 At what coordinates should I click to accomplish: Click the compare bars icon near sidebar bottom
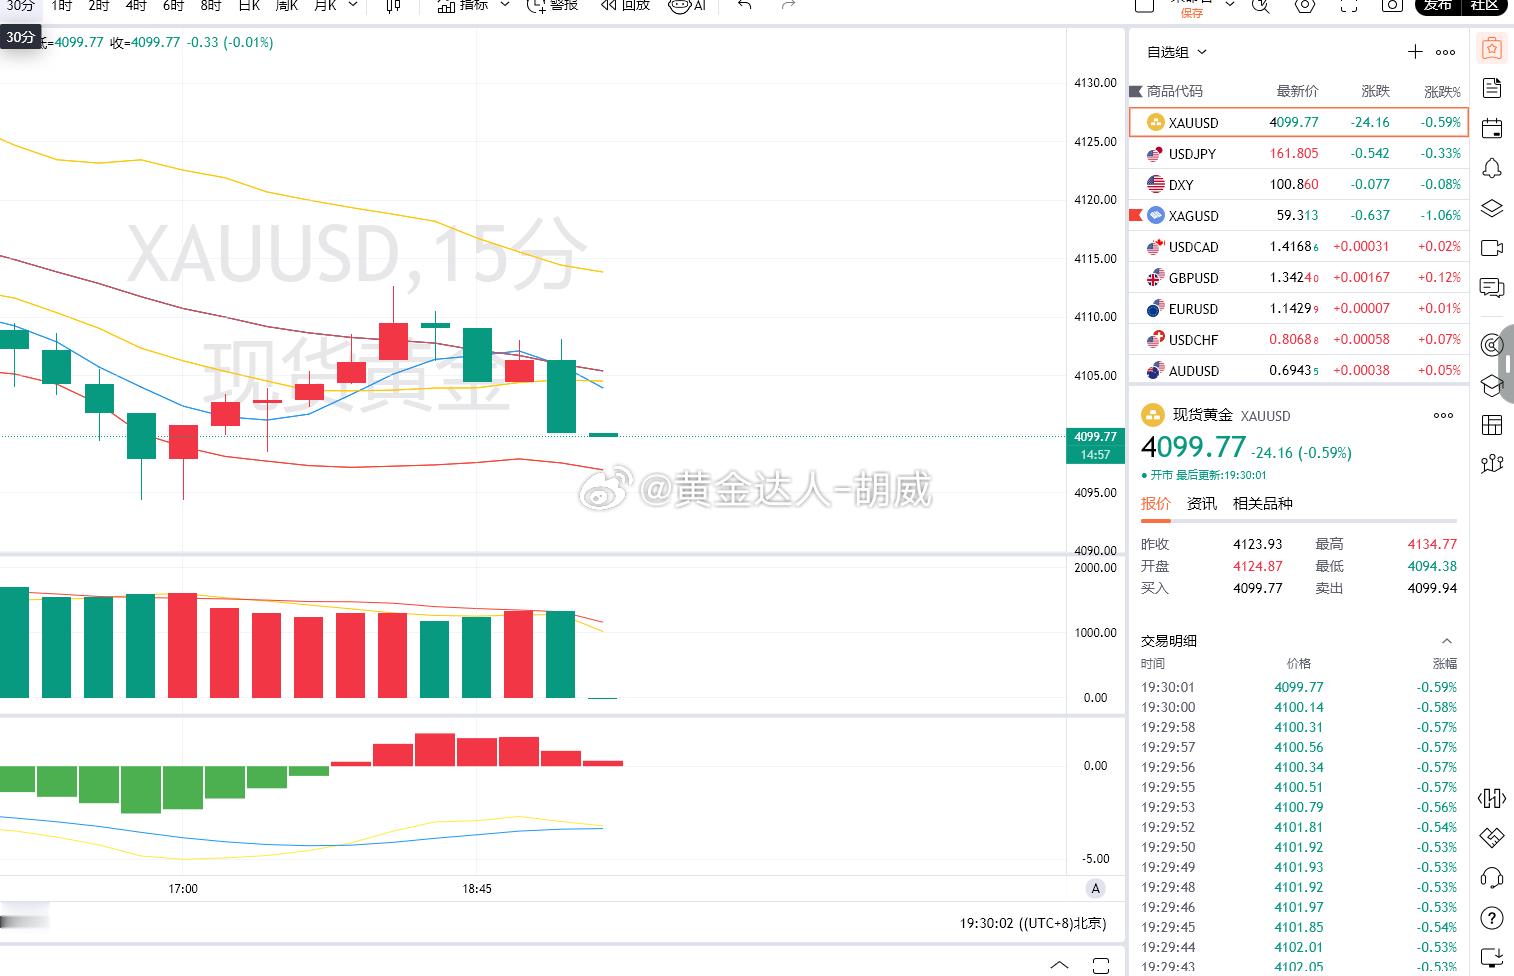[x=1491, y=798]
